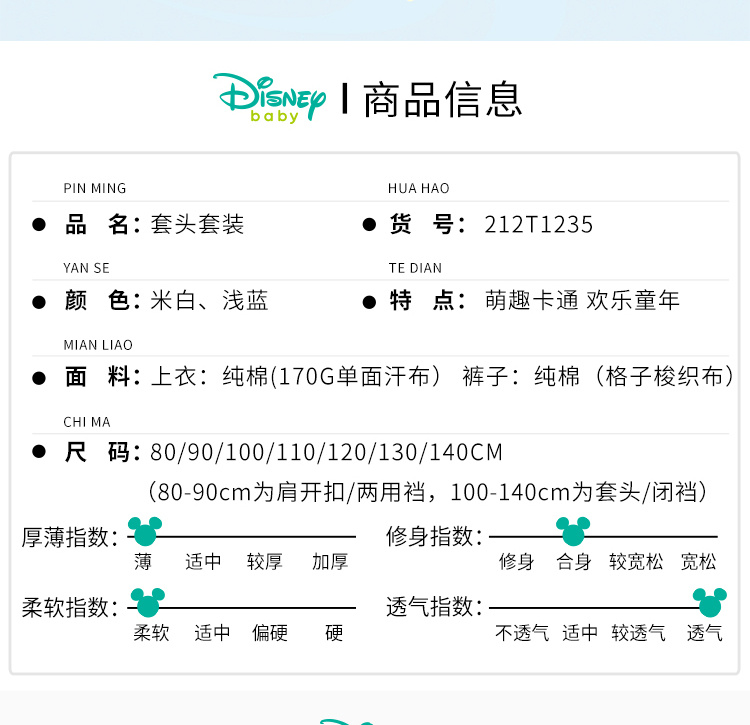Click Mickey marker on 透气指数 slider
The width and height of the screenshot is (750, 725).
pos(710,602)
